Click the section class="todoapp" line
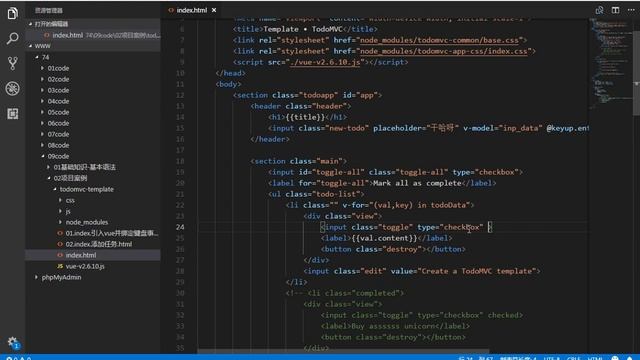Viewport: 640px width, 360px height. [x=307, y=95]
